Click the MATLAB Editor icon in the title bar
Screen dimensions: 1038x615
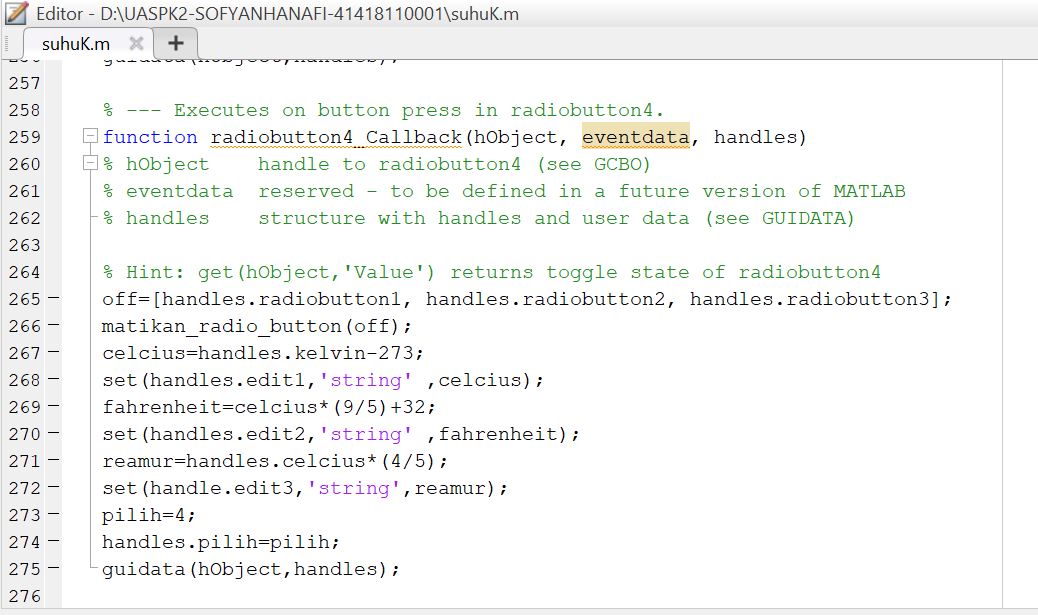coord(14,14)
